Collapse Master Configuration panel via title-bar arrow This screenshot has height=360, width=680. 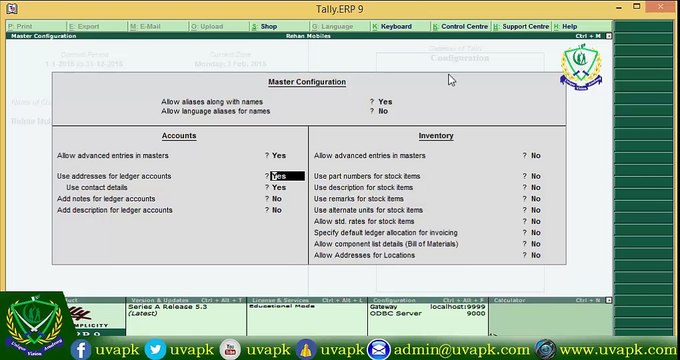[x=609, y=36]
